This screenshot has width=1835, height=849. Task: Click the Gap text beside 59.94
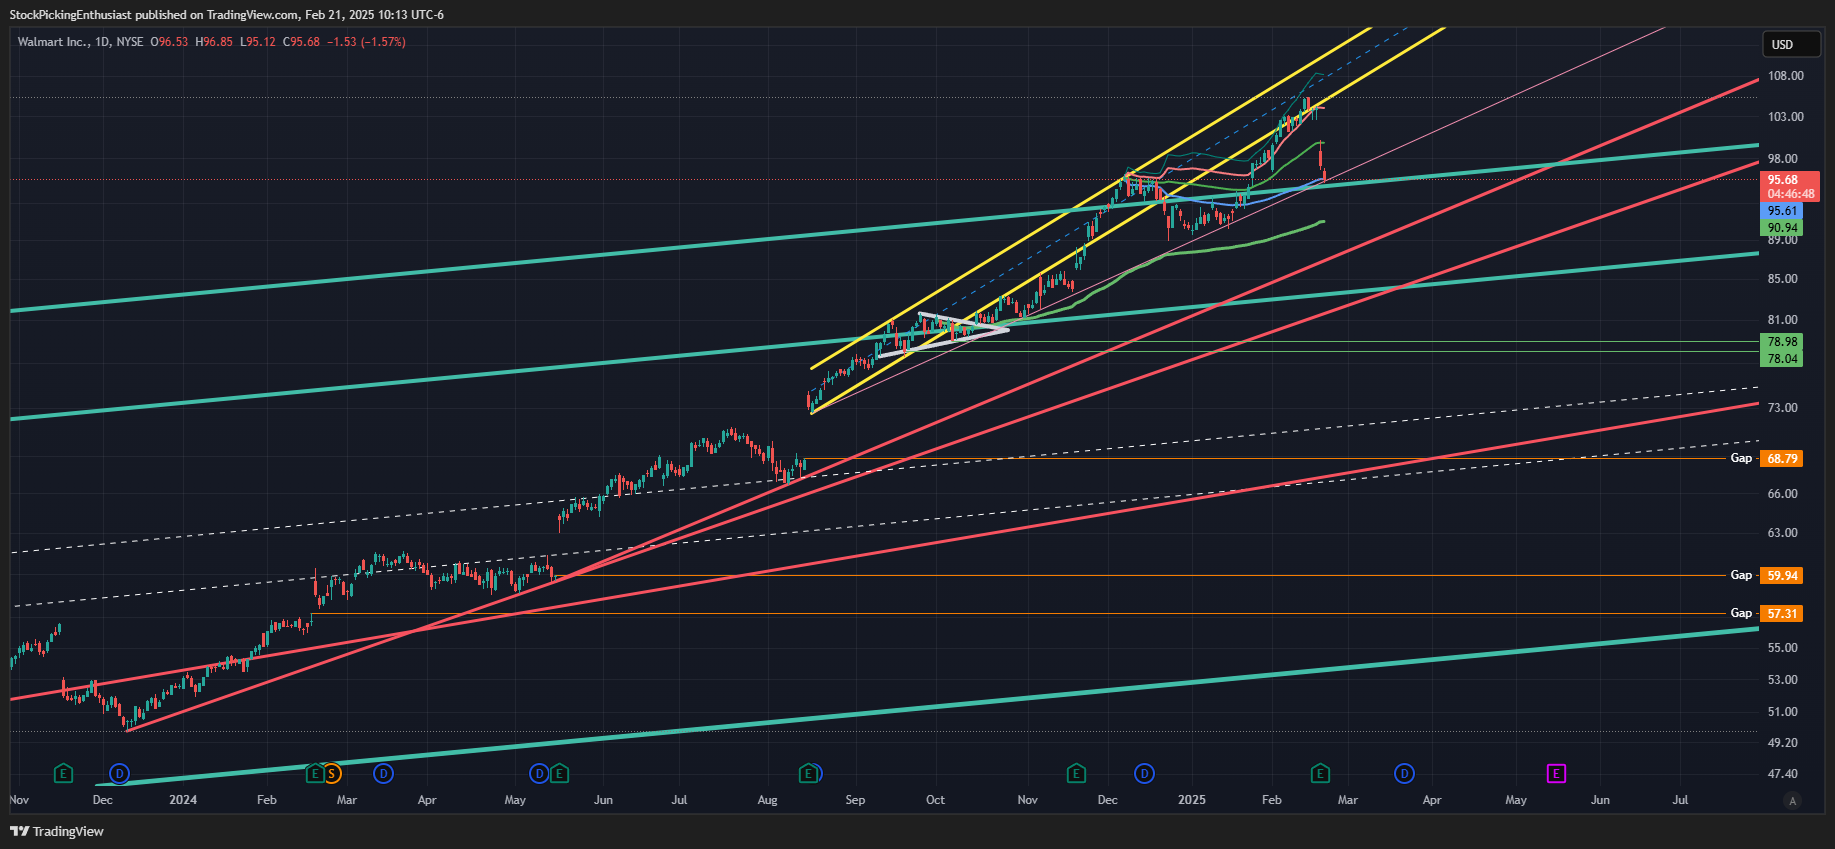pos(1741,575)
